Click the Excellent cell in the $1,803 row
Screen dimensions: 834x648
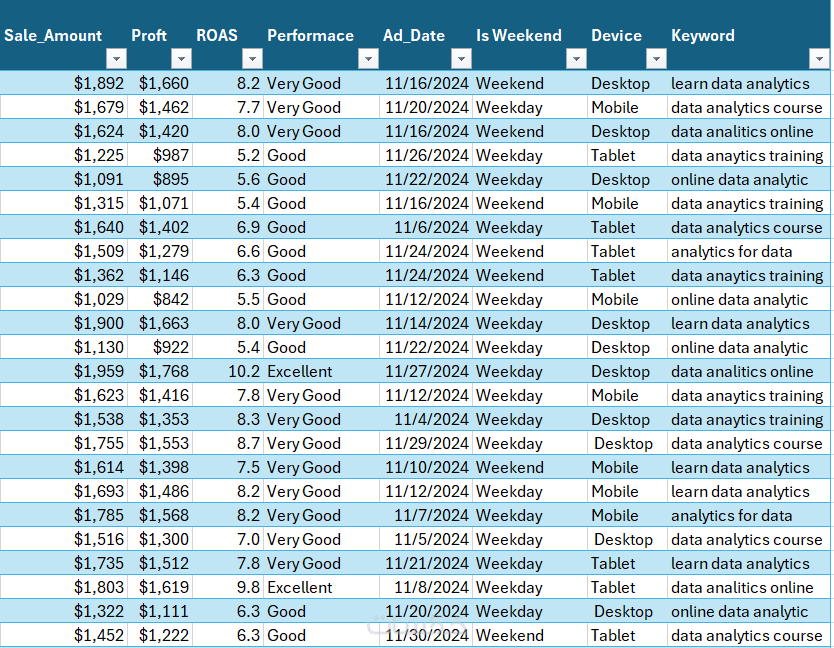(x=321, y=587)
